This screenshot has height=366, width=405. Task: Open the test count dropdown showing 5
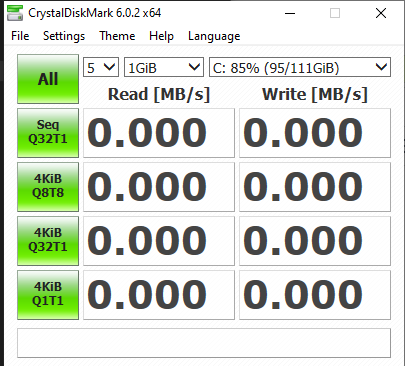[x=101, y=68]
